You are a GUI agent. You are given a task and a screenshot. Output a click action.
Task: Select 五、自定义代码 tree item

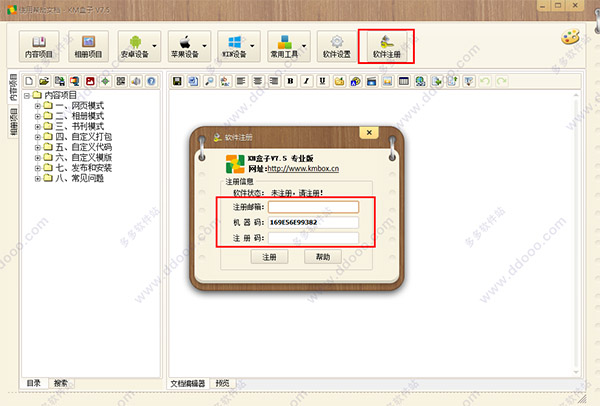(84, 147)
